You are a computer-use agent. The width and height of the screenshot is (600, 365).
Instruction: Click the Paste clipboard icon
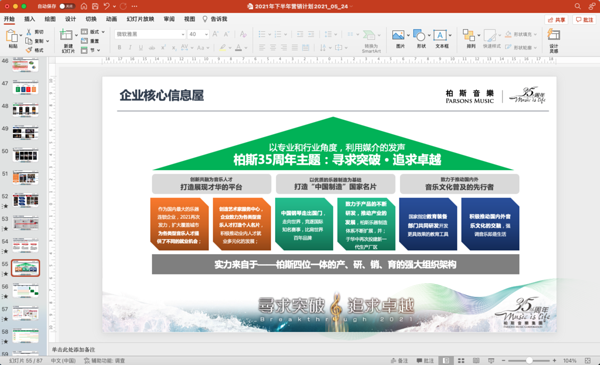pyautogui.click(x=11, y=36)
